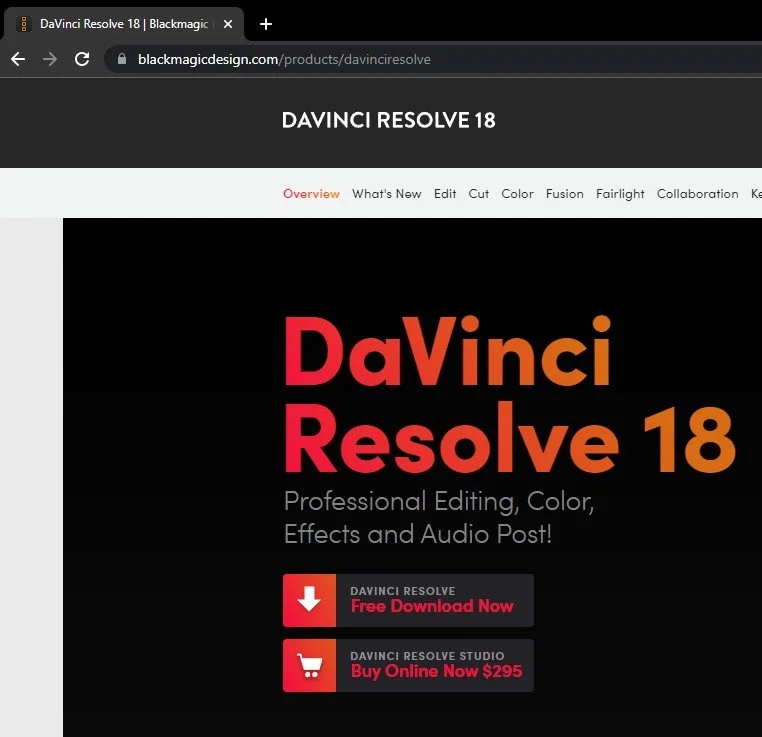Click the 'DAVINCI RESOLVE STUDIO' label text
Image resolution: width=762 pixels, height=737 pixels.
pos(427,656)
